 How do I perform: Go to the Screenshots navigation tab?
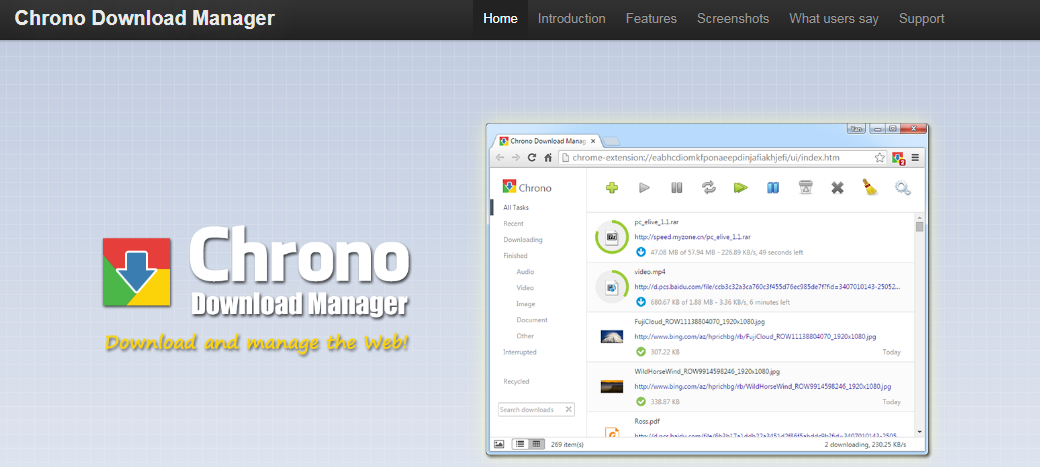(733, 19)
